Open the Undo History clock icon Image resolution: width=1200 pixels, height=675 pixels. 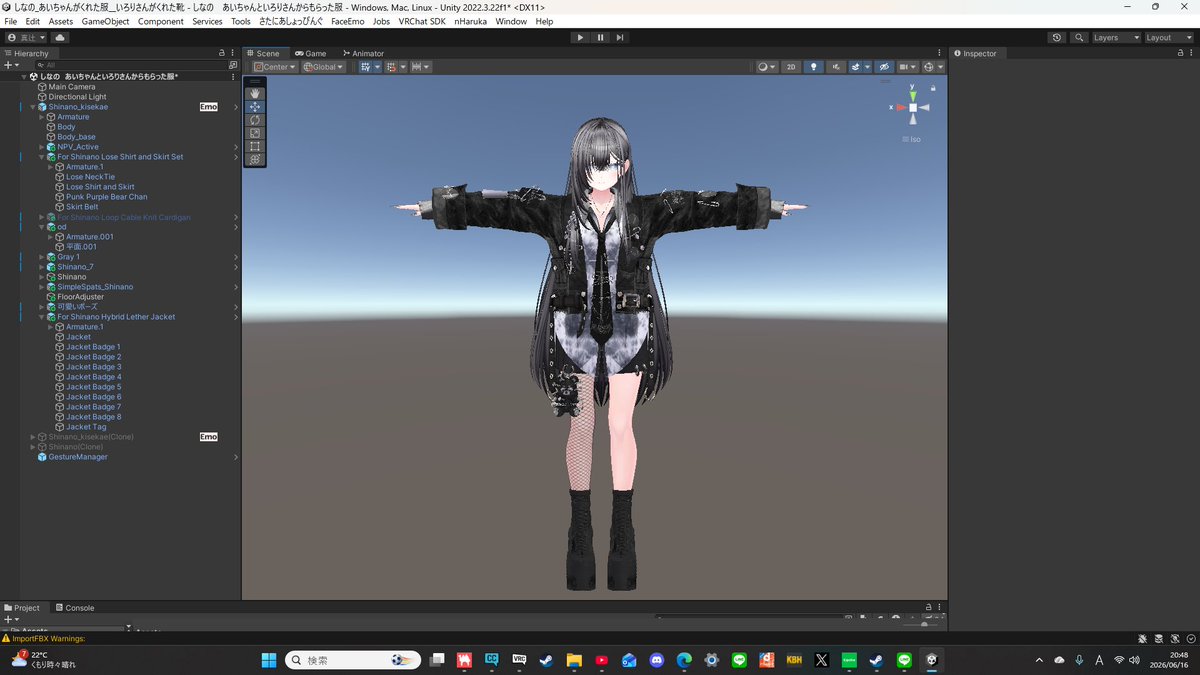[x=1057, y=37]
